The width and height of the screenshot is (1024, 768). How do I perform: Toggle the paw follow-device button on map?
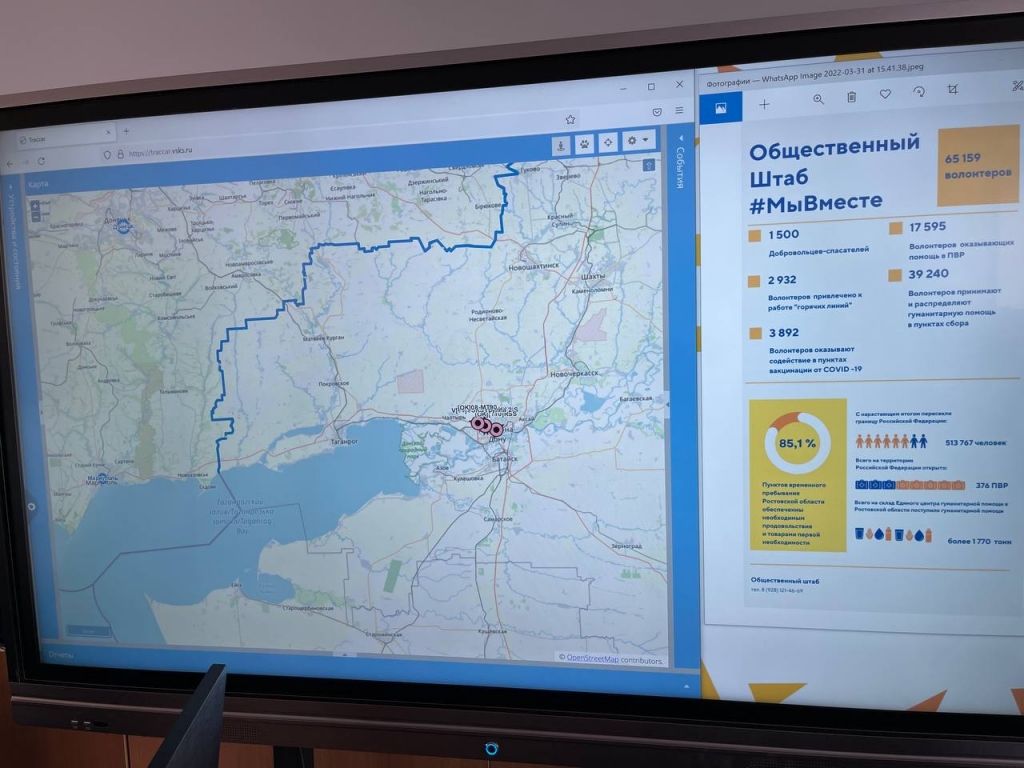(584, 143)
